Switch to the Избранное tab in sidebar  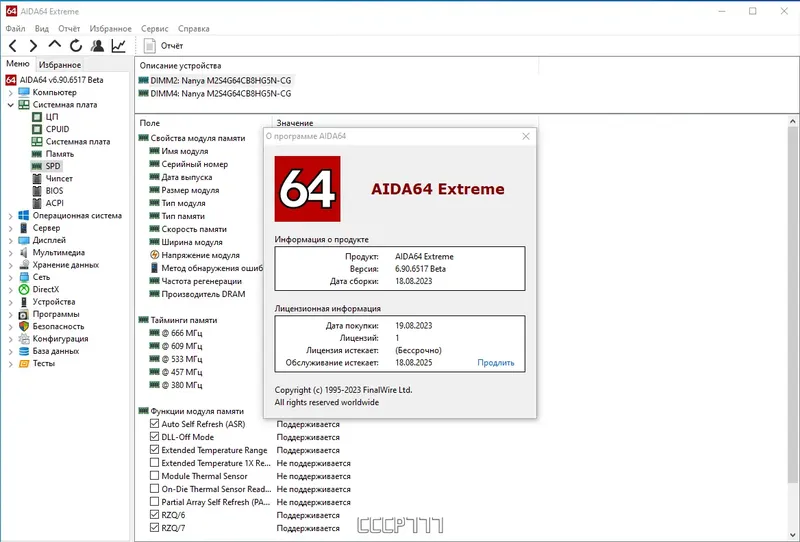(60, 65)
